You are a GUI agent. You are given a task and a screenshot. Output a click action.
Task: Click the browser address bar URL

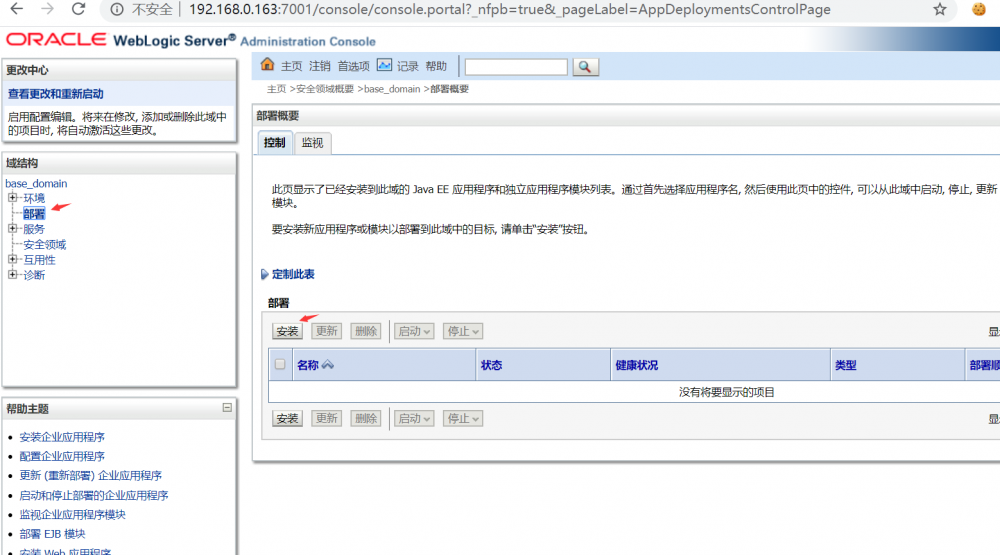[510, 10]
